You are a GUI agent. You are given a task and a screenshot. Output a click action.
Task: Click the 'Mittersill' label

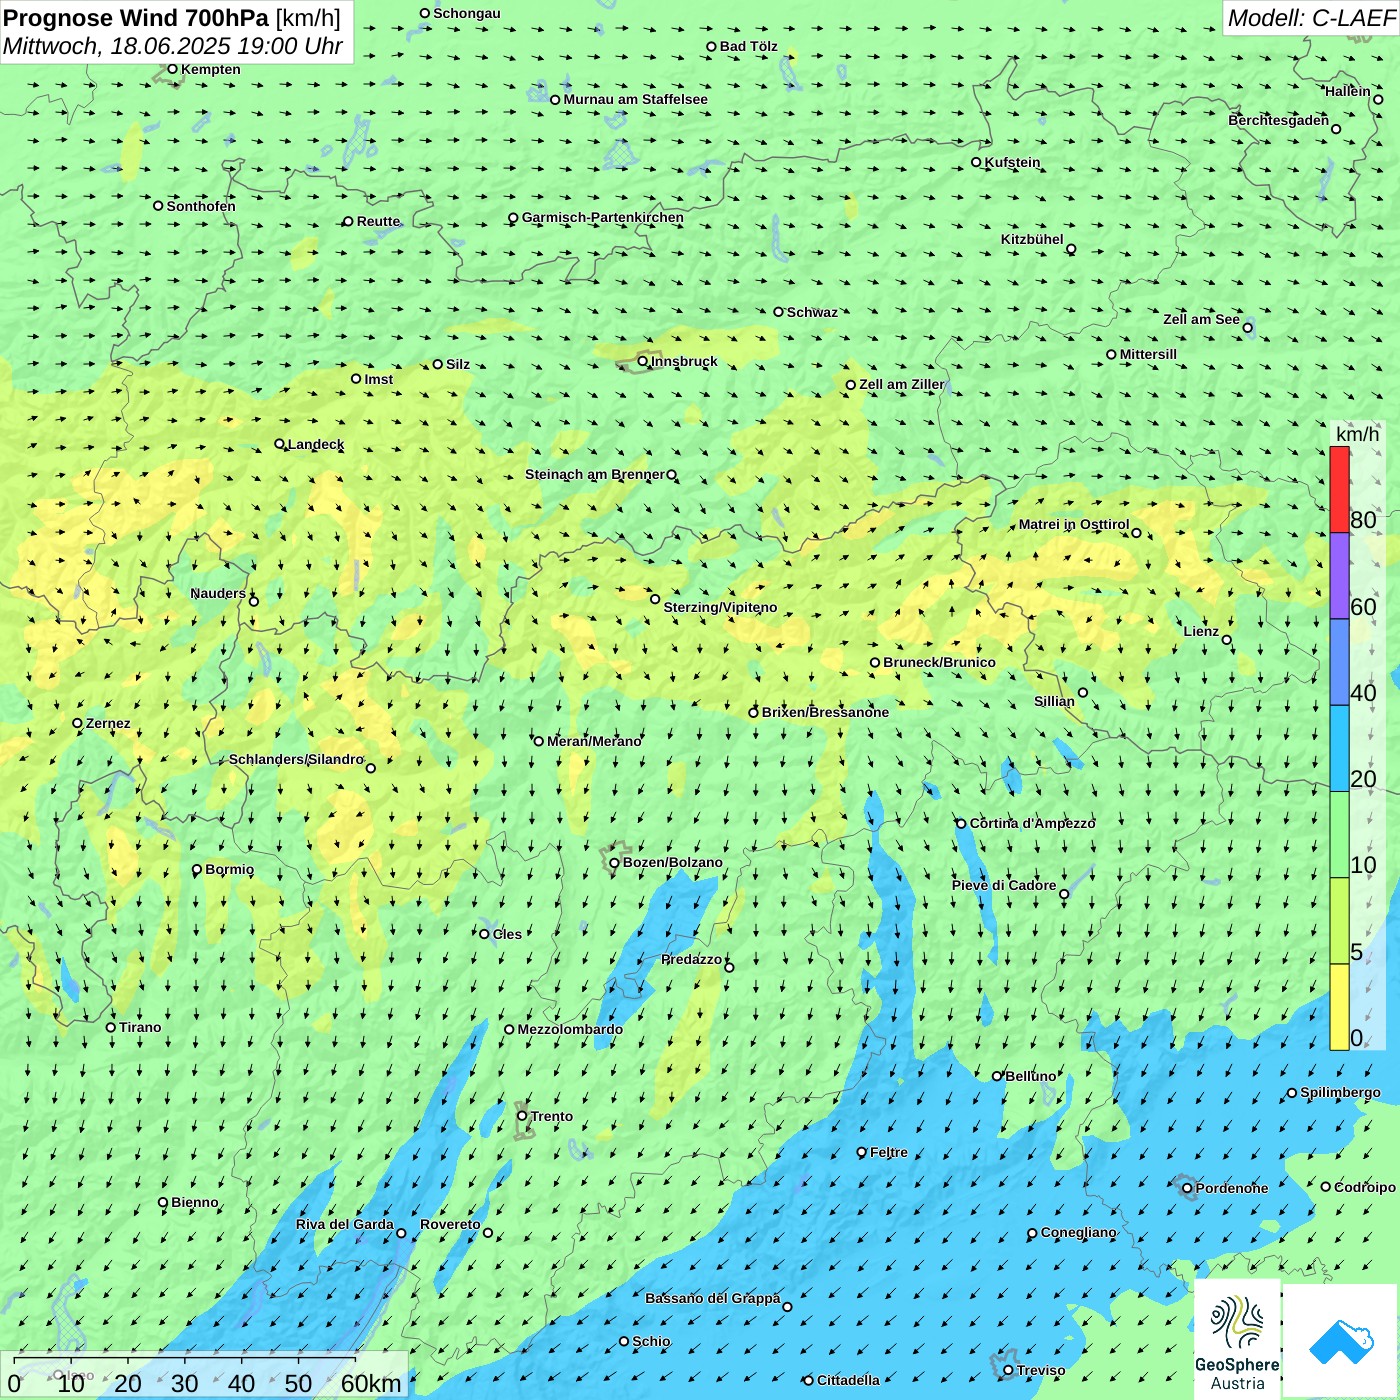pos(1148,354)
